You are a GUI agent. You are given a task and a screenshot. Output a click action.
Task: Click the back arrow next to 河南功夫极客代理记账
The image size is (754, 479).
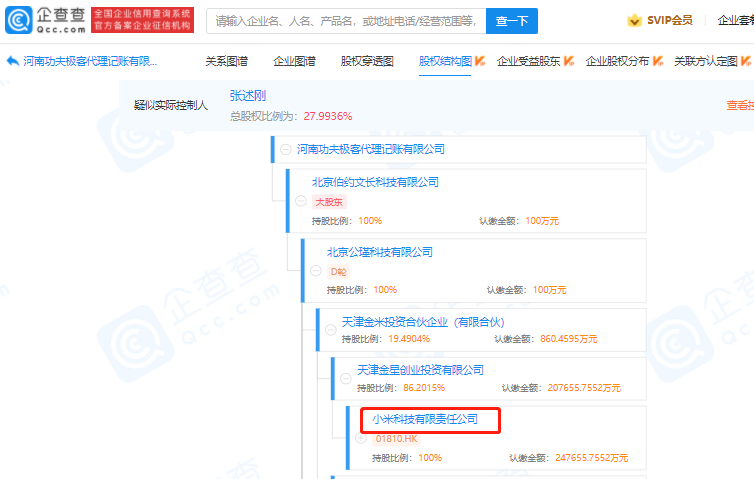pyautogui.click(x=13, y=61)
